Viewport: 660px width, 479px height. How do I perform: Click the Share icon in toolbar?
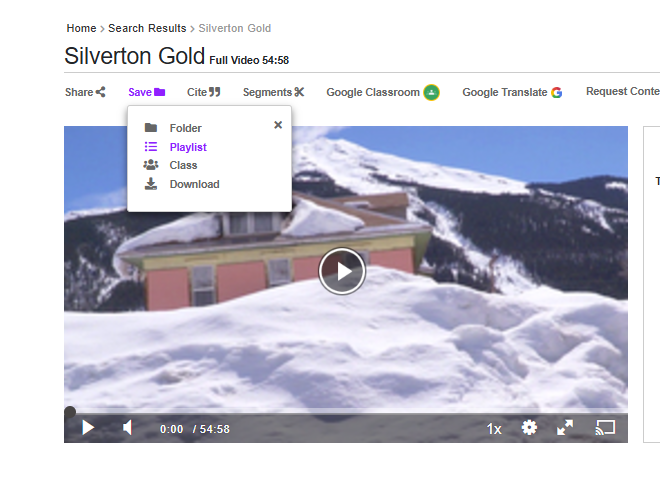coord(100,93)
